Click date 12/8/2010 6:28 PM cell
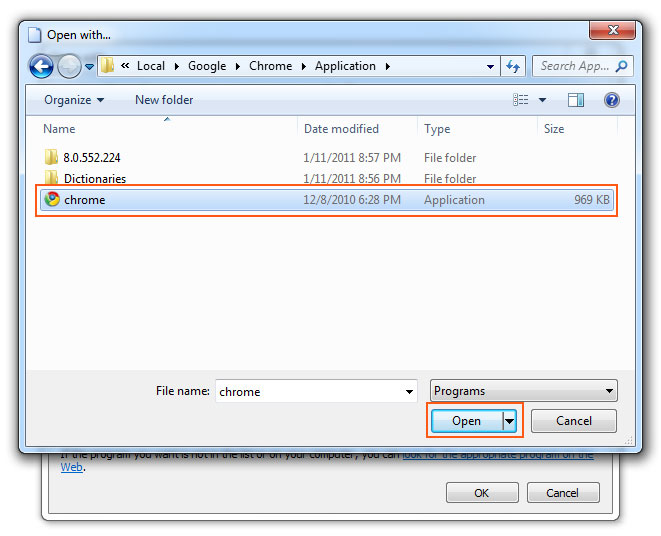The image size is (661, 536). pos(352,200)
